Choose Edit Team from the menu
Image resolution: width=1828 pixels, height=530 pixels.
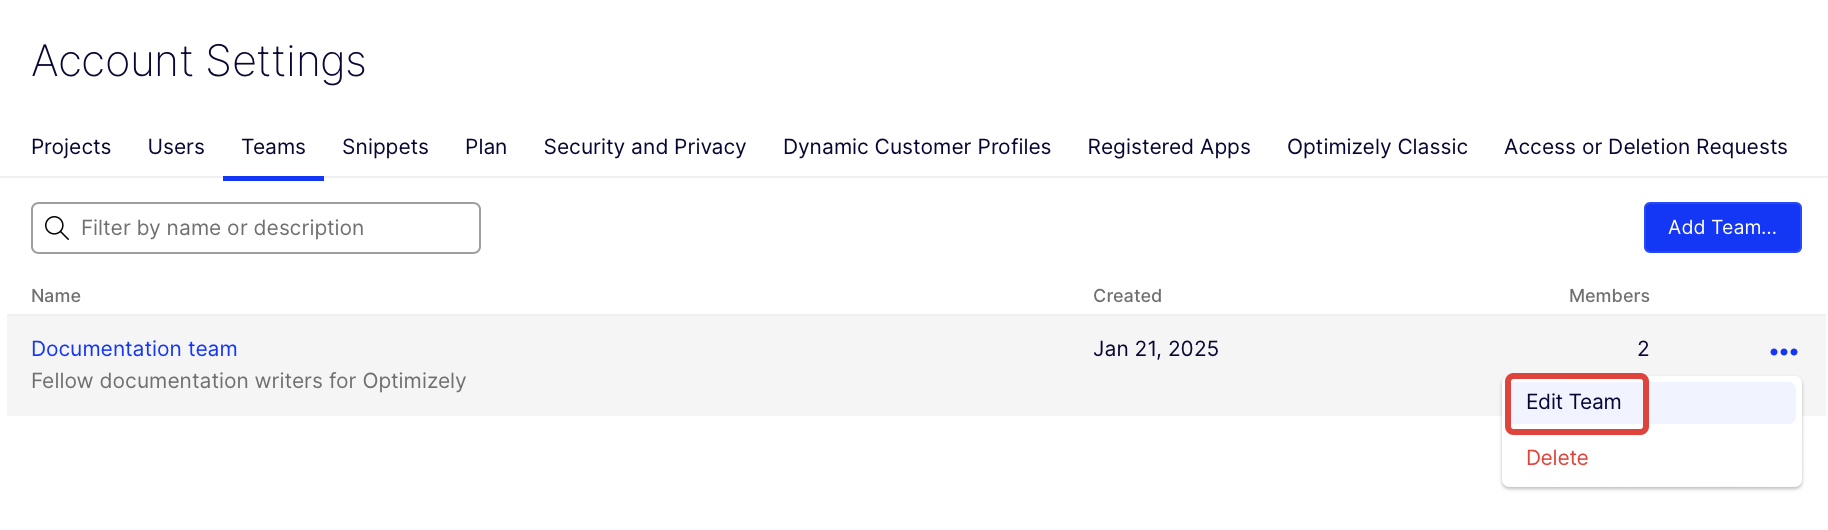pyautogui.click(x=1573, y=402)
